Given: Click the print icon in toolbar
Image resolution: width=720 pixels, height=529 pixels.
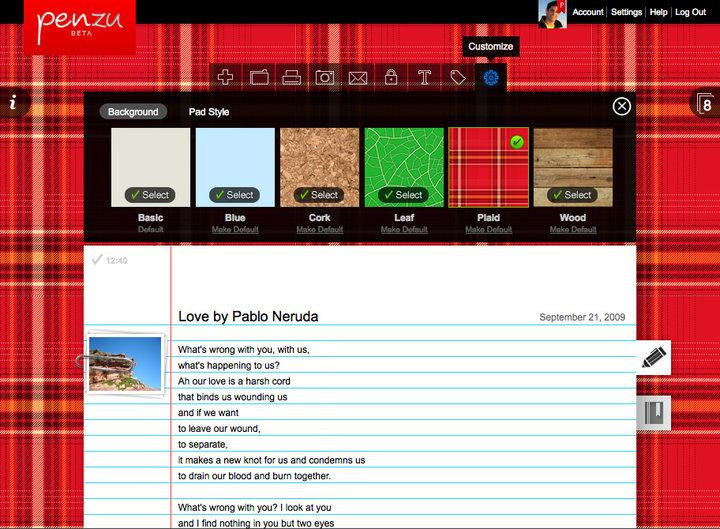Looking at the screenshot, I should [292, 77].
